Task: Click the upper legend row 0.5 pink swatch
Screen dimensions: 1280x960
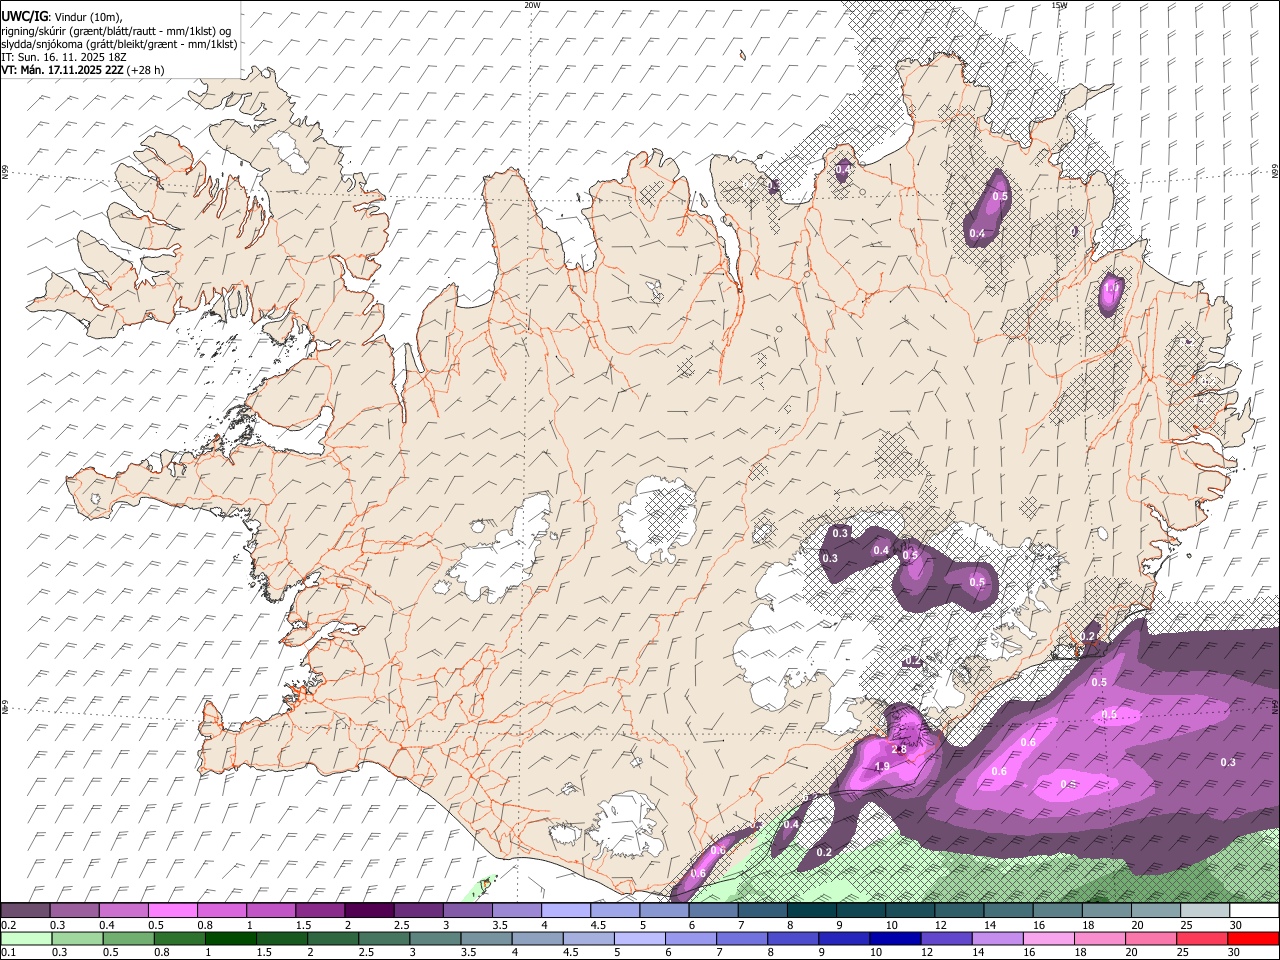Action: [x=172, y=910]
